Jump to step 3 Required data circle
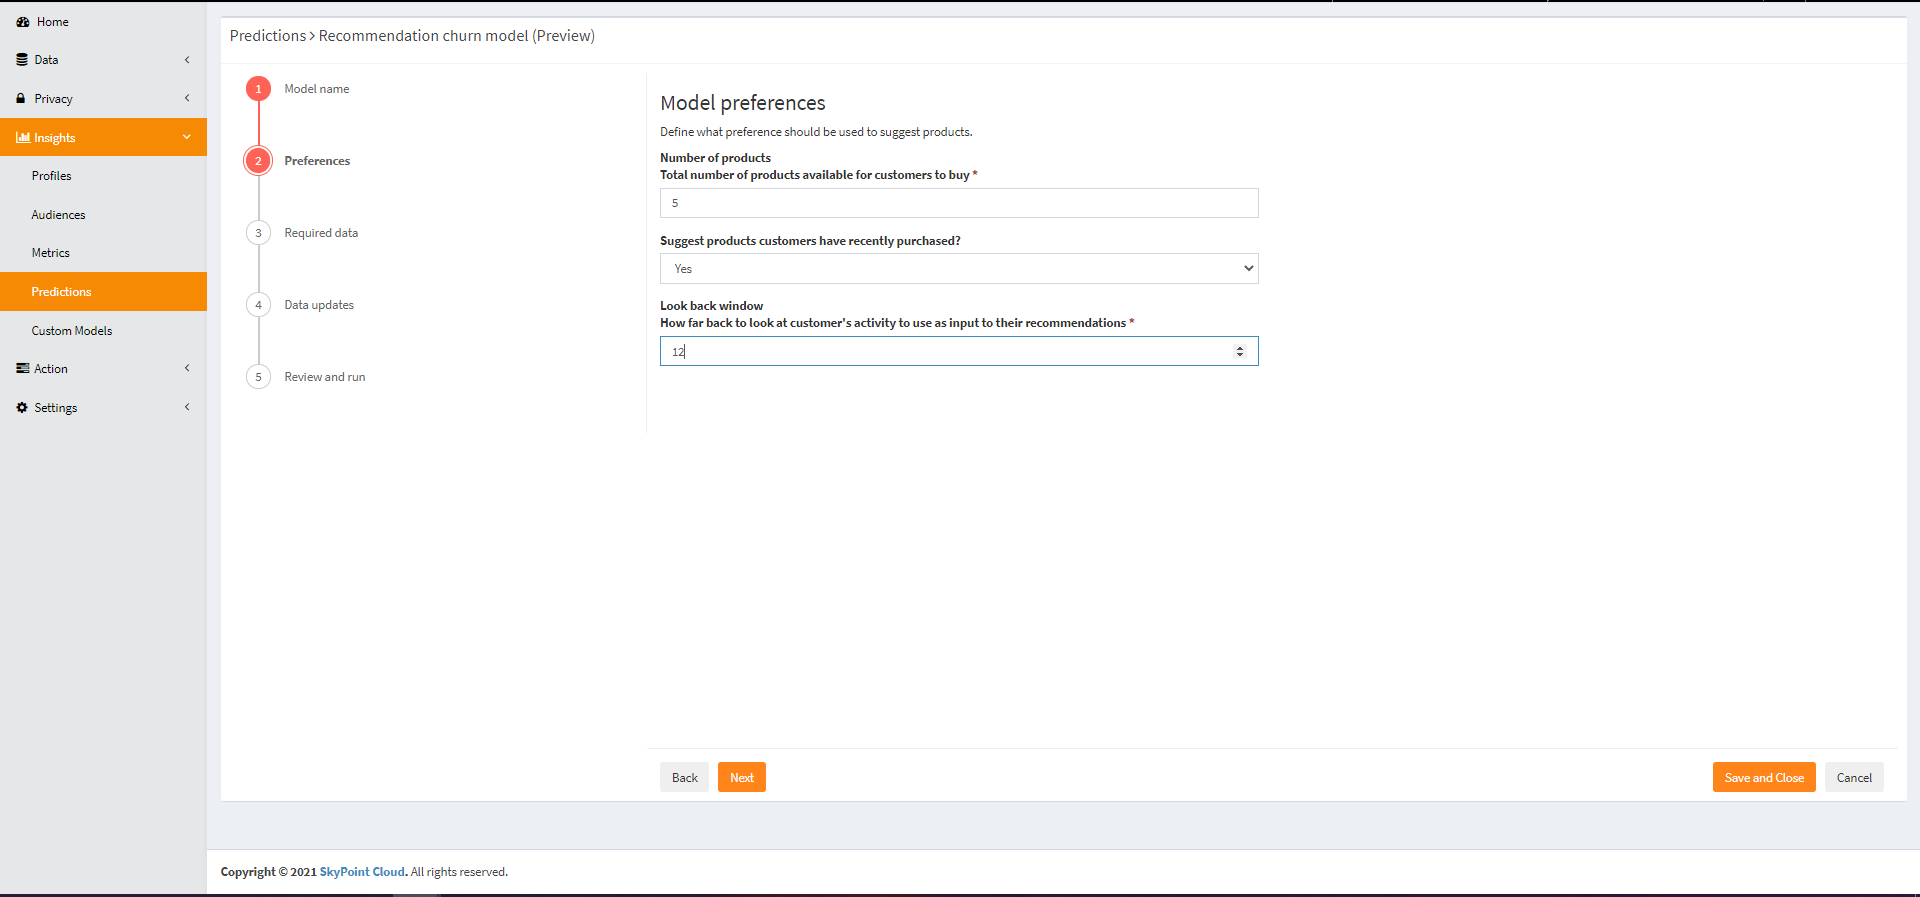This screenshot has width=1920, height=897. pos(258,233)
